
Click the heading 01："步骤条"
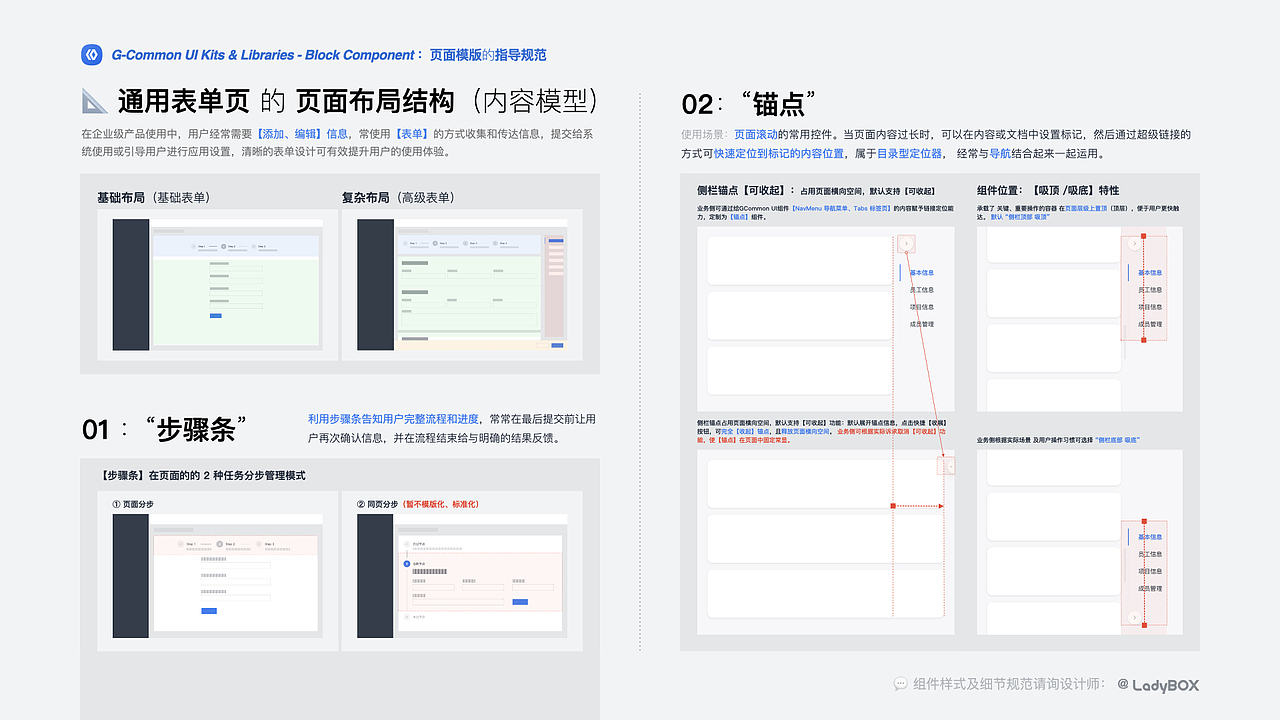pyautogui.click(x=164, y=429)
